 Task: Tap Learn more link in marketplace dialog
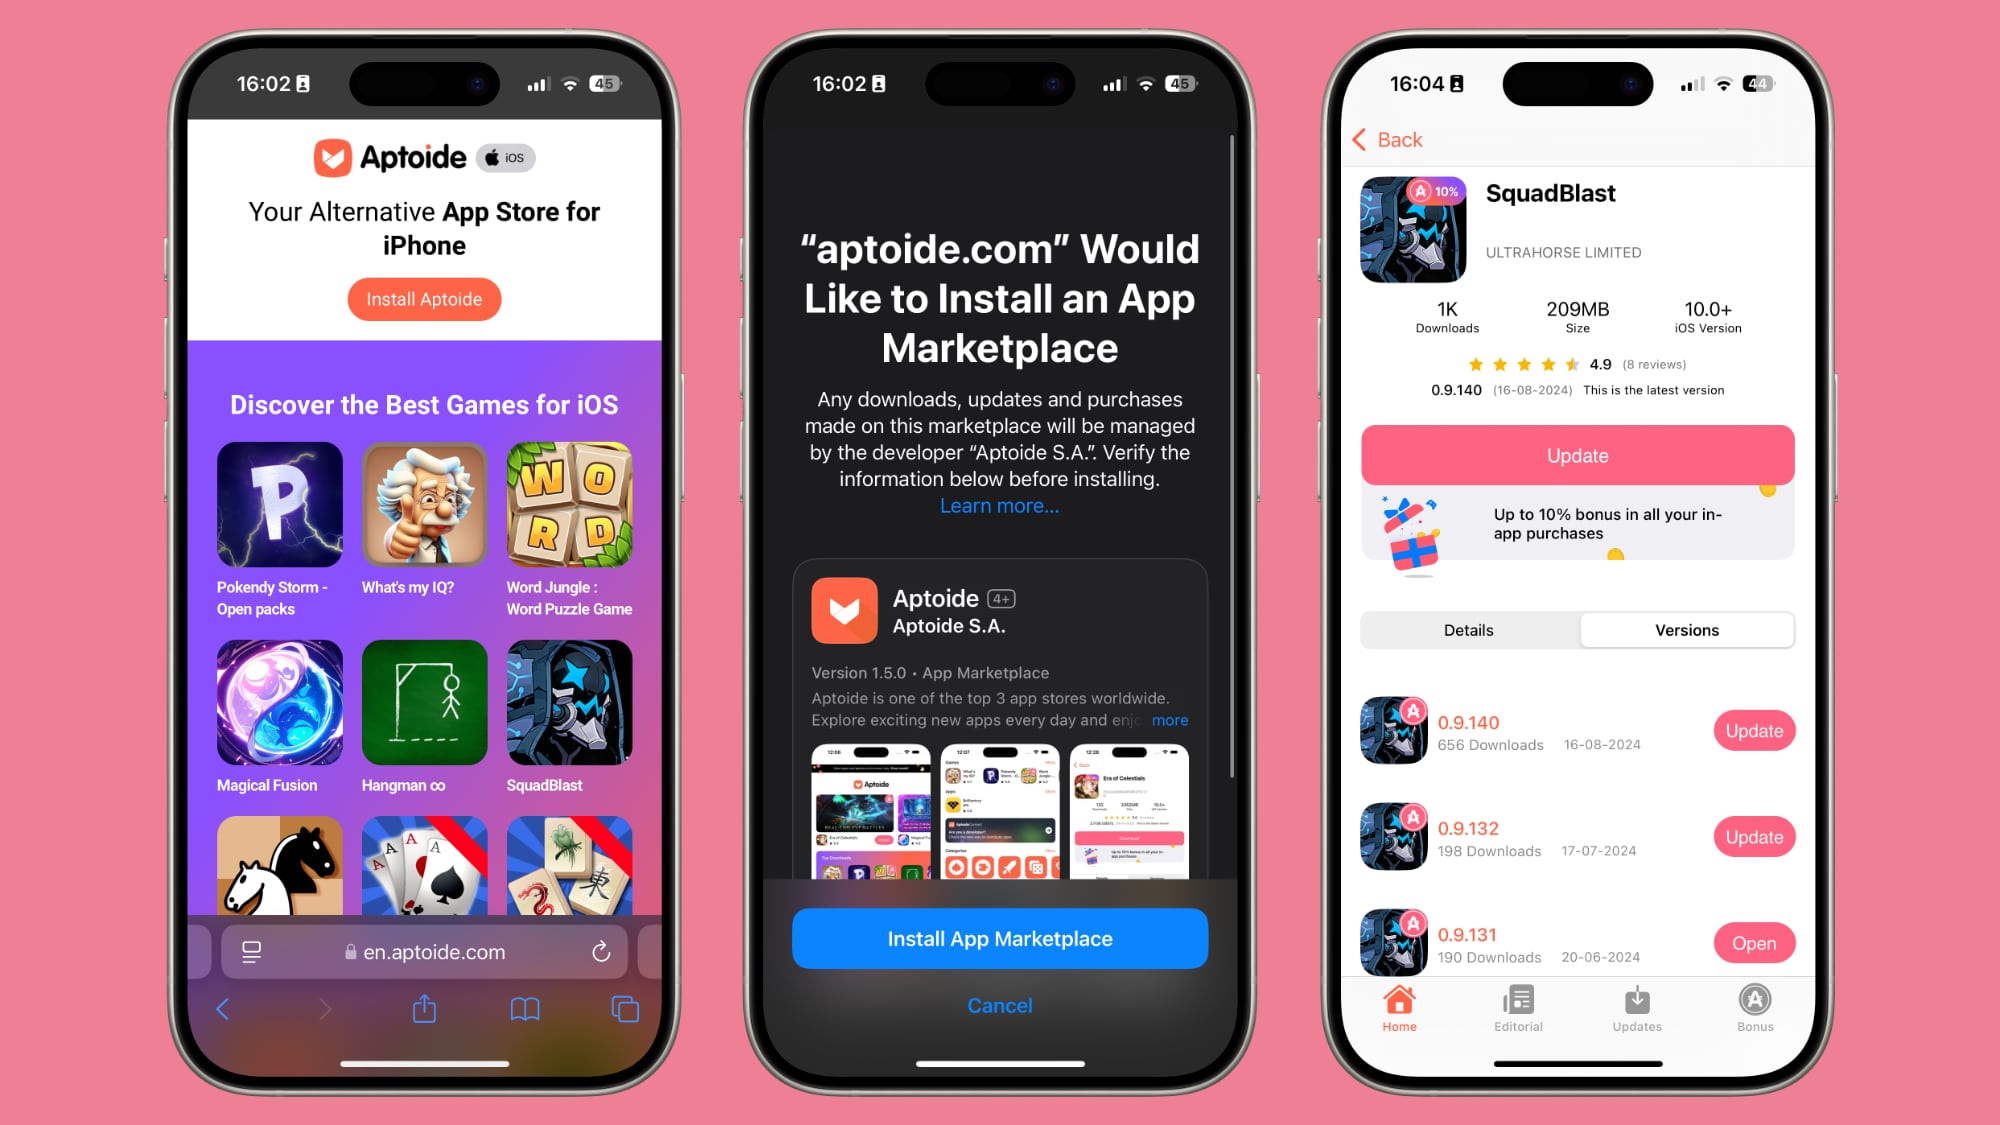999,505
